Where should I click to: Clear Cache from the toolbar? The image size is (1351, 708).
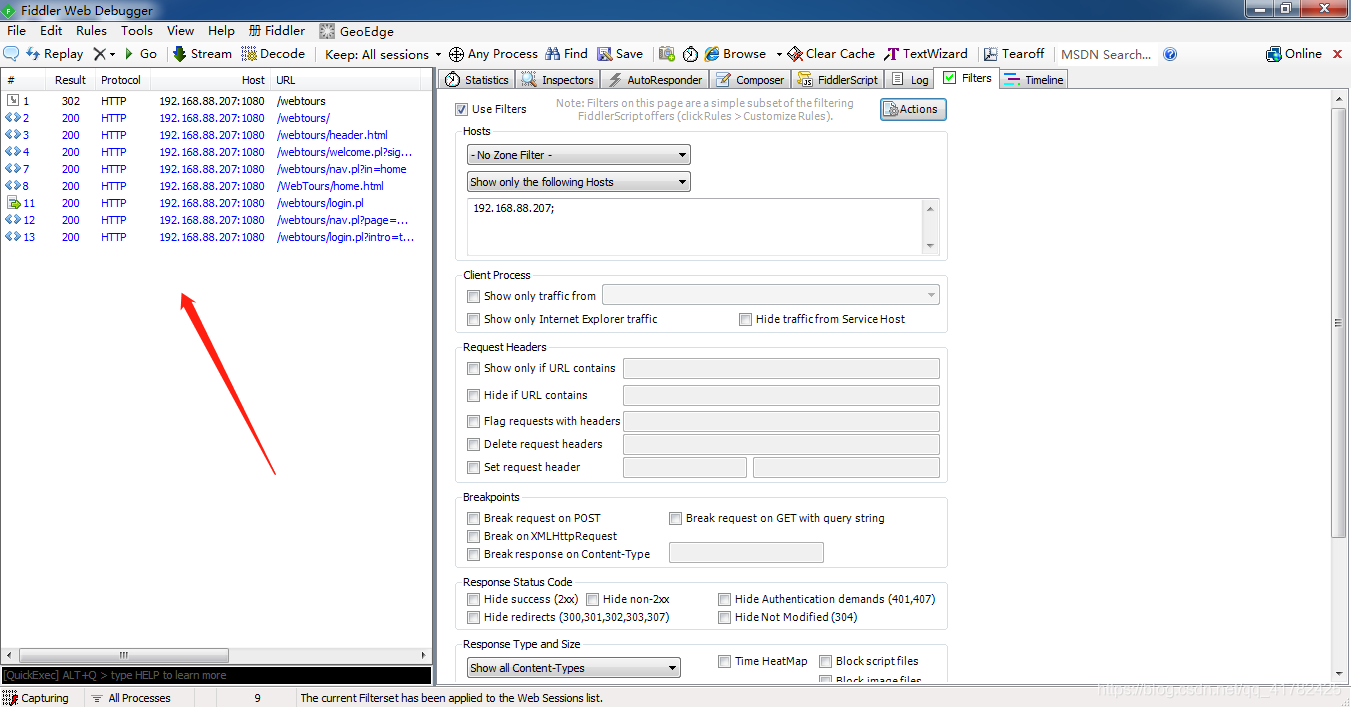(831, 54)
